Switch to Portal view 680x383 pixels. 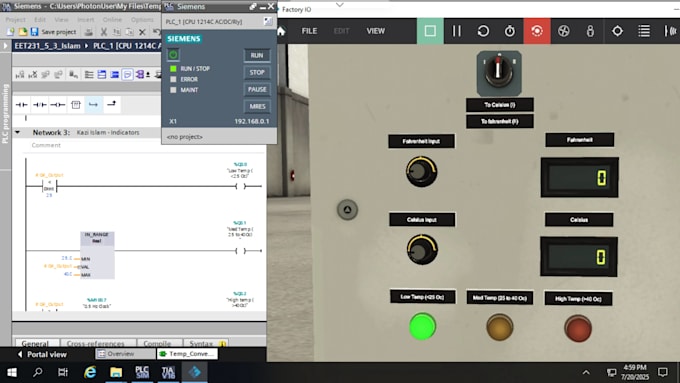point(42,354)
